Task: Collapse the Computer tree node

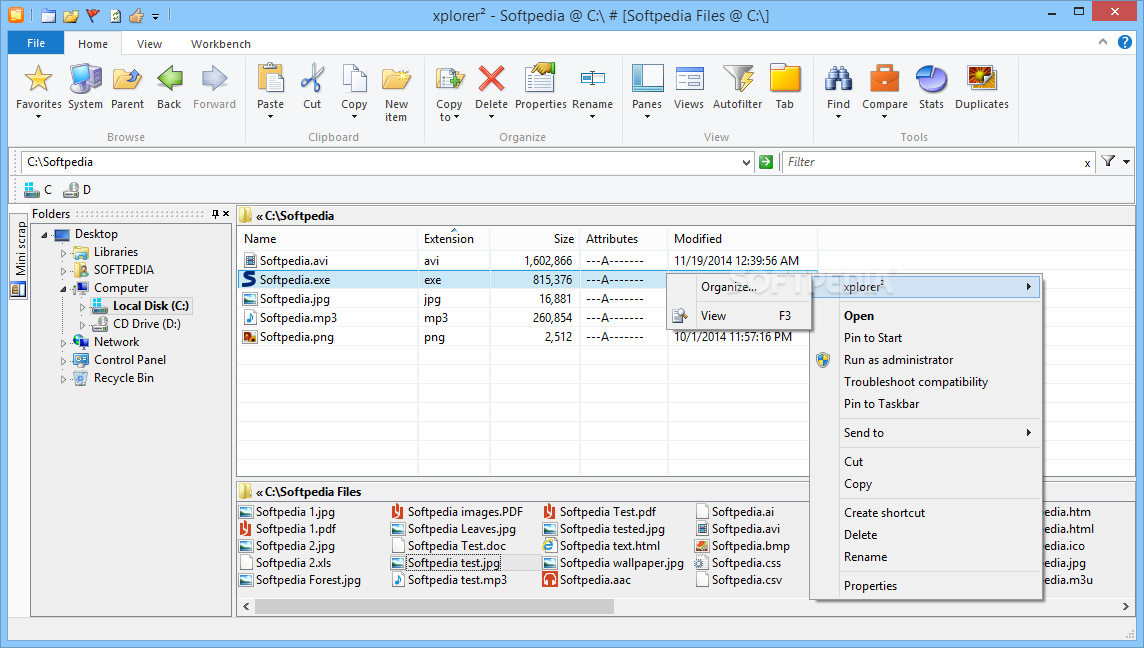Action: click(63, 289)
